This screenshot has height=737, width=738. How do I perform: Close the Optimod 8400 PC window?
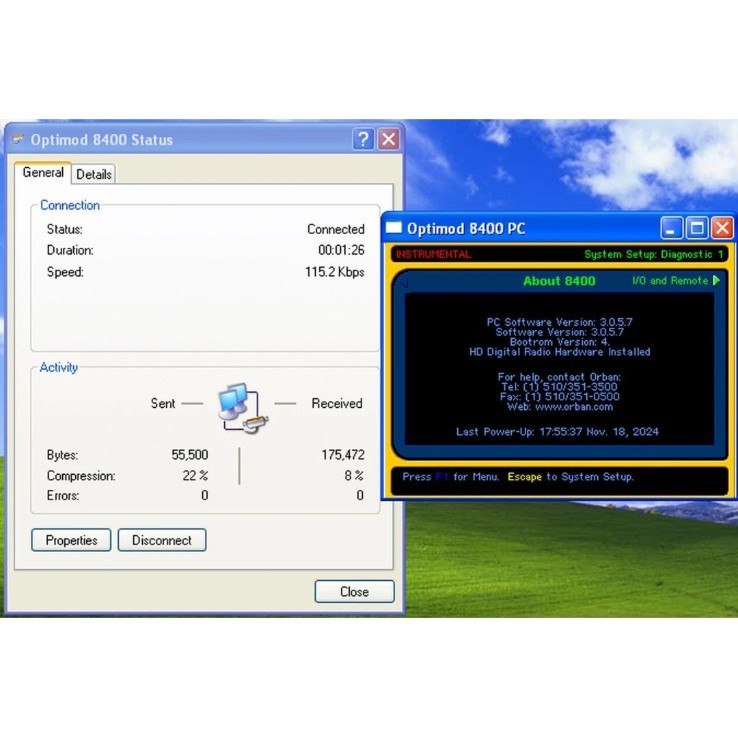[x=721, y=228]
